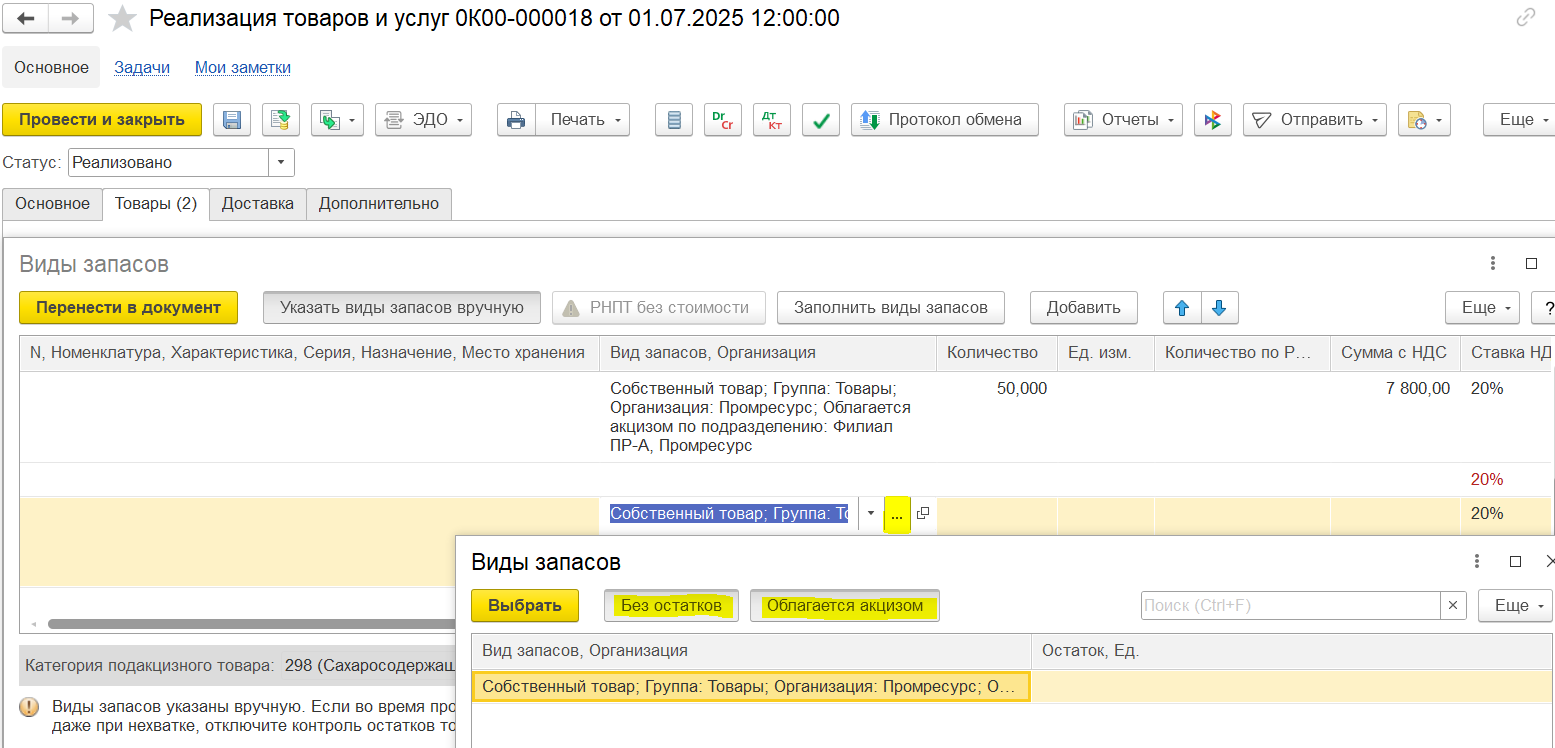
Task: Open the Мои заметки section
Action: tap(243, 68)
